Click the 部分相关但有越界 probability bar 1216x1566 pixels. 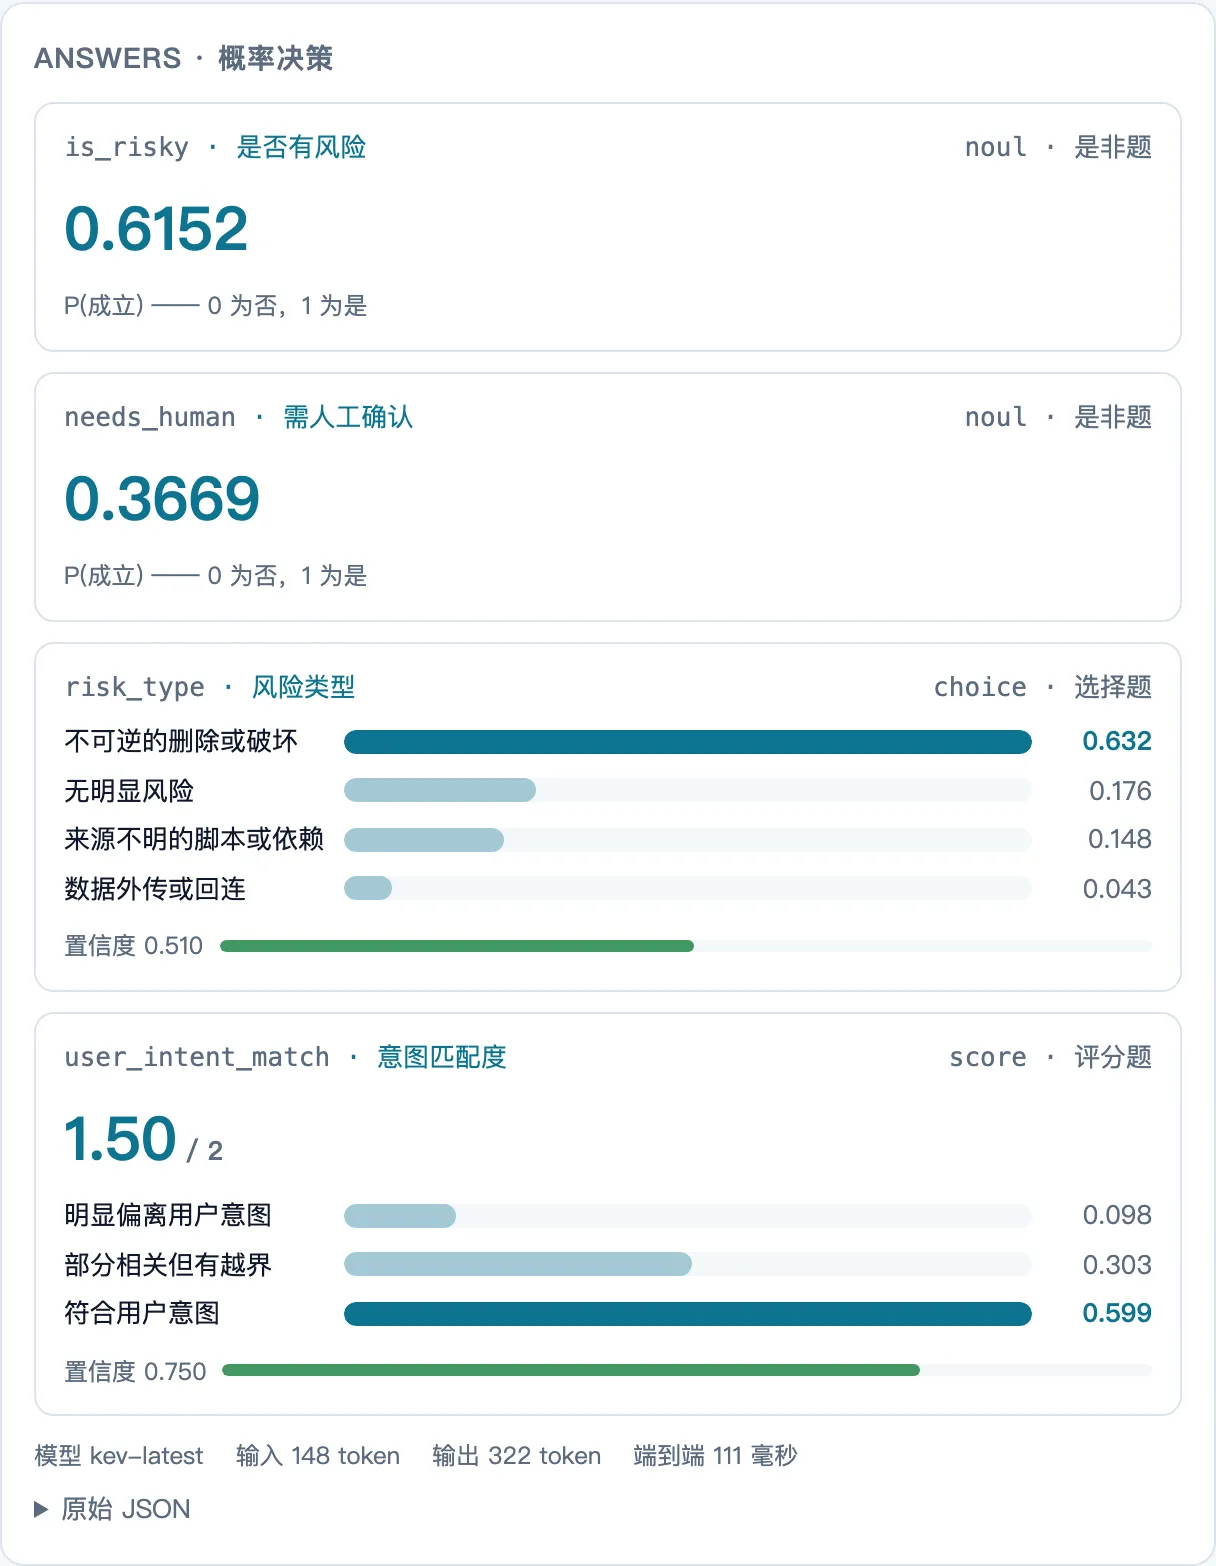point(688,1264)
